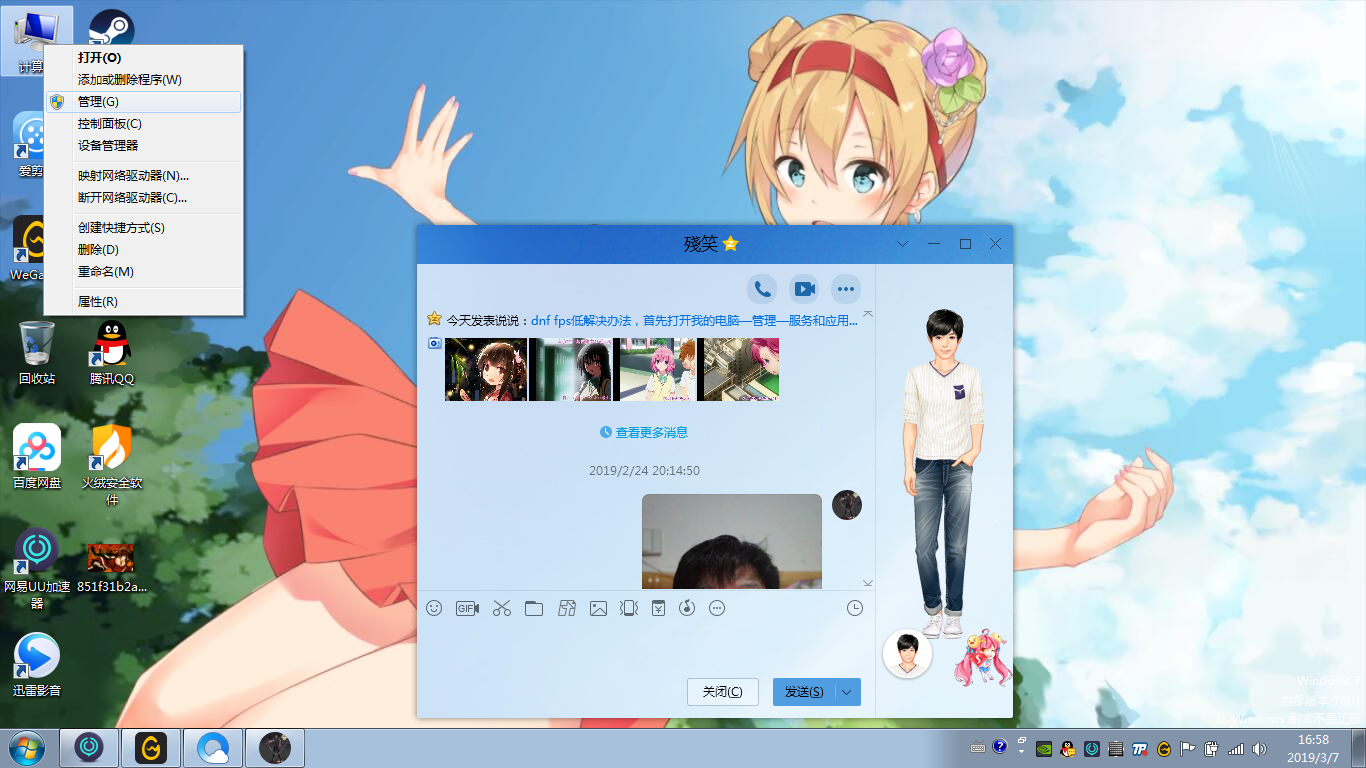The height and width of the screenshot is (768, 1366).
Task: Open the volume speaker tray icon
Action: click(1260, 748)
